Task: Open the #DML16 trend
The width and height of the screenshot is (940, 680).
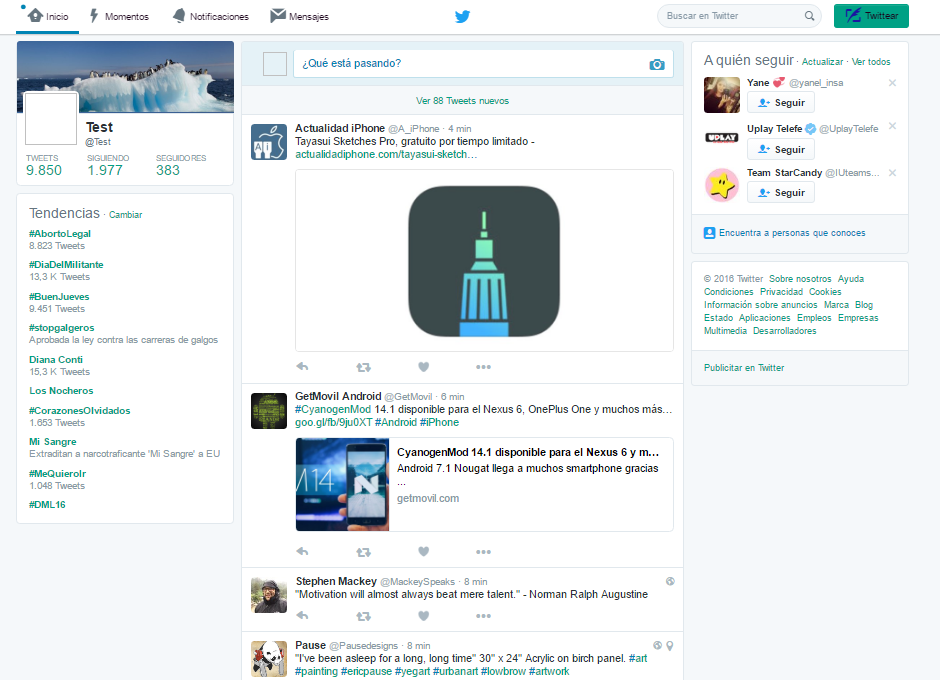Action: (x=47, y=504)
